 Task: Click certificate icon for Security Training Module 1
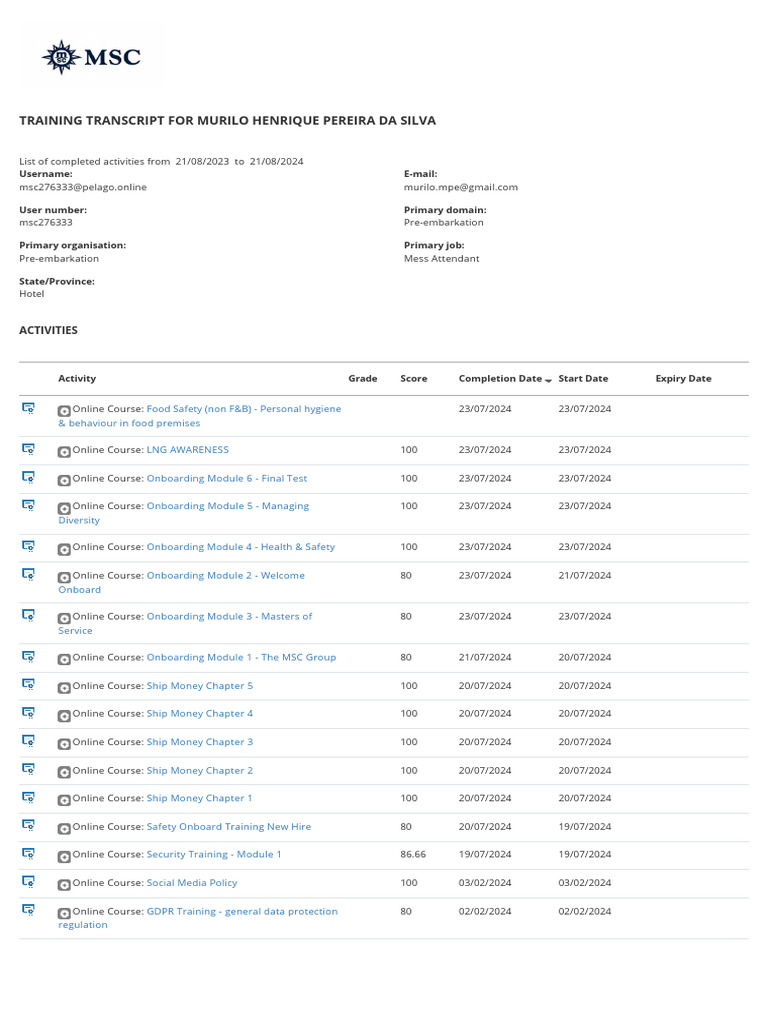click(28, 853)
